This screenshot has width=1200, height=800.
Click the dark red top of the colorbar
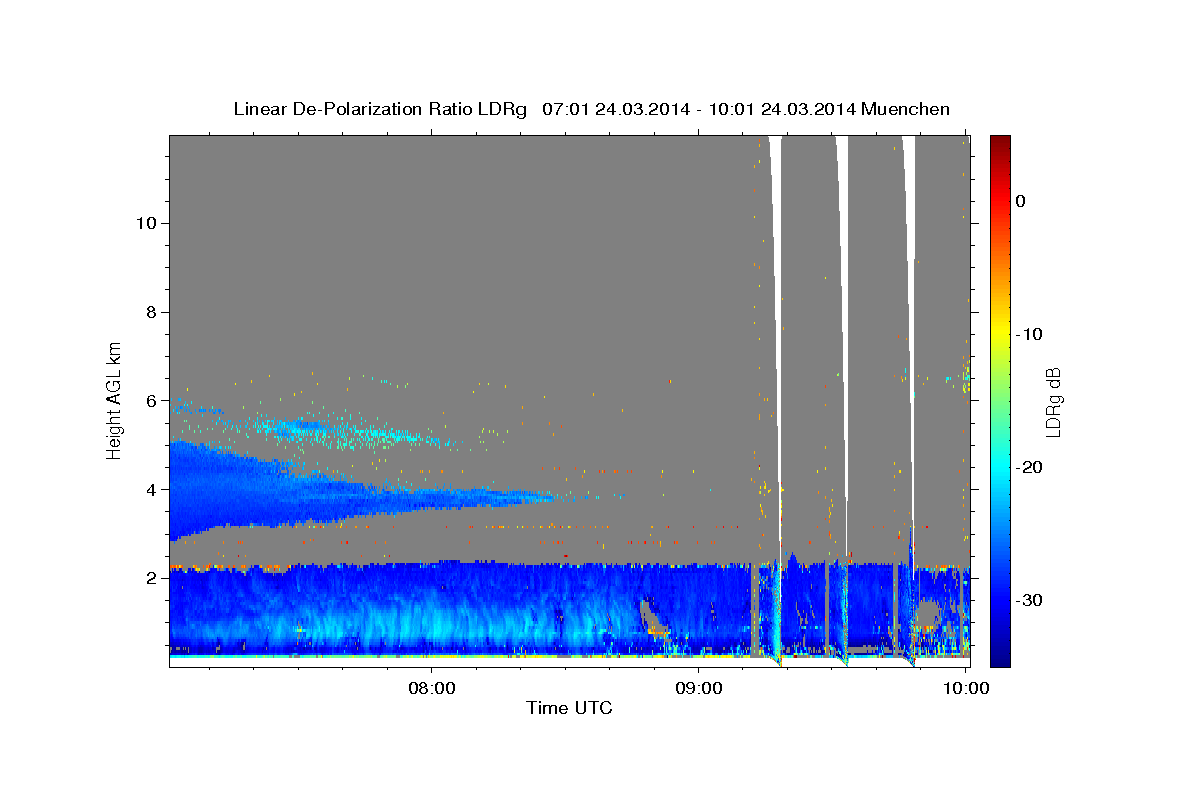click(x=1000, y=145)
